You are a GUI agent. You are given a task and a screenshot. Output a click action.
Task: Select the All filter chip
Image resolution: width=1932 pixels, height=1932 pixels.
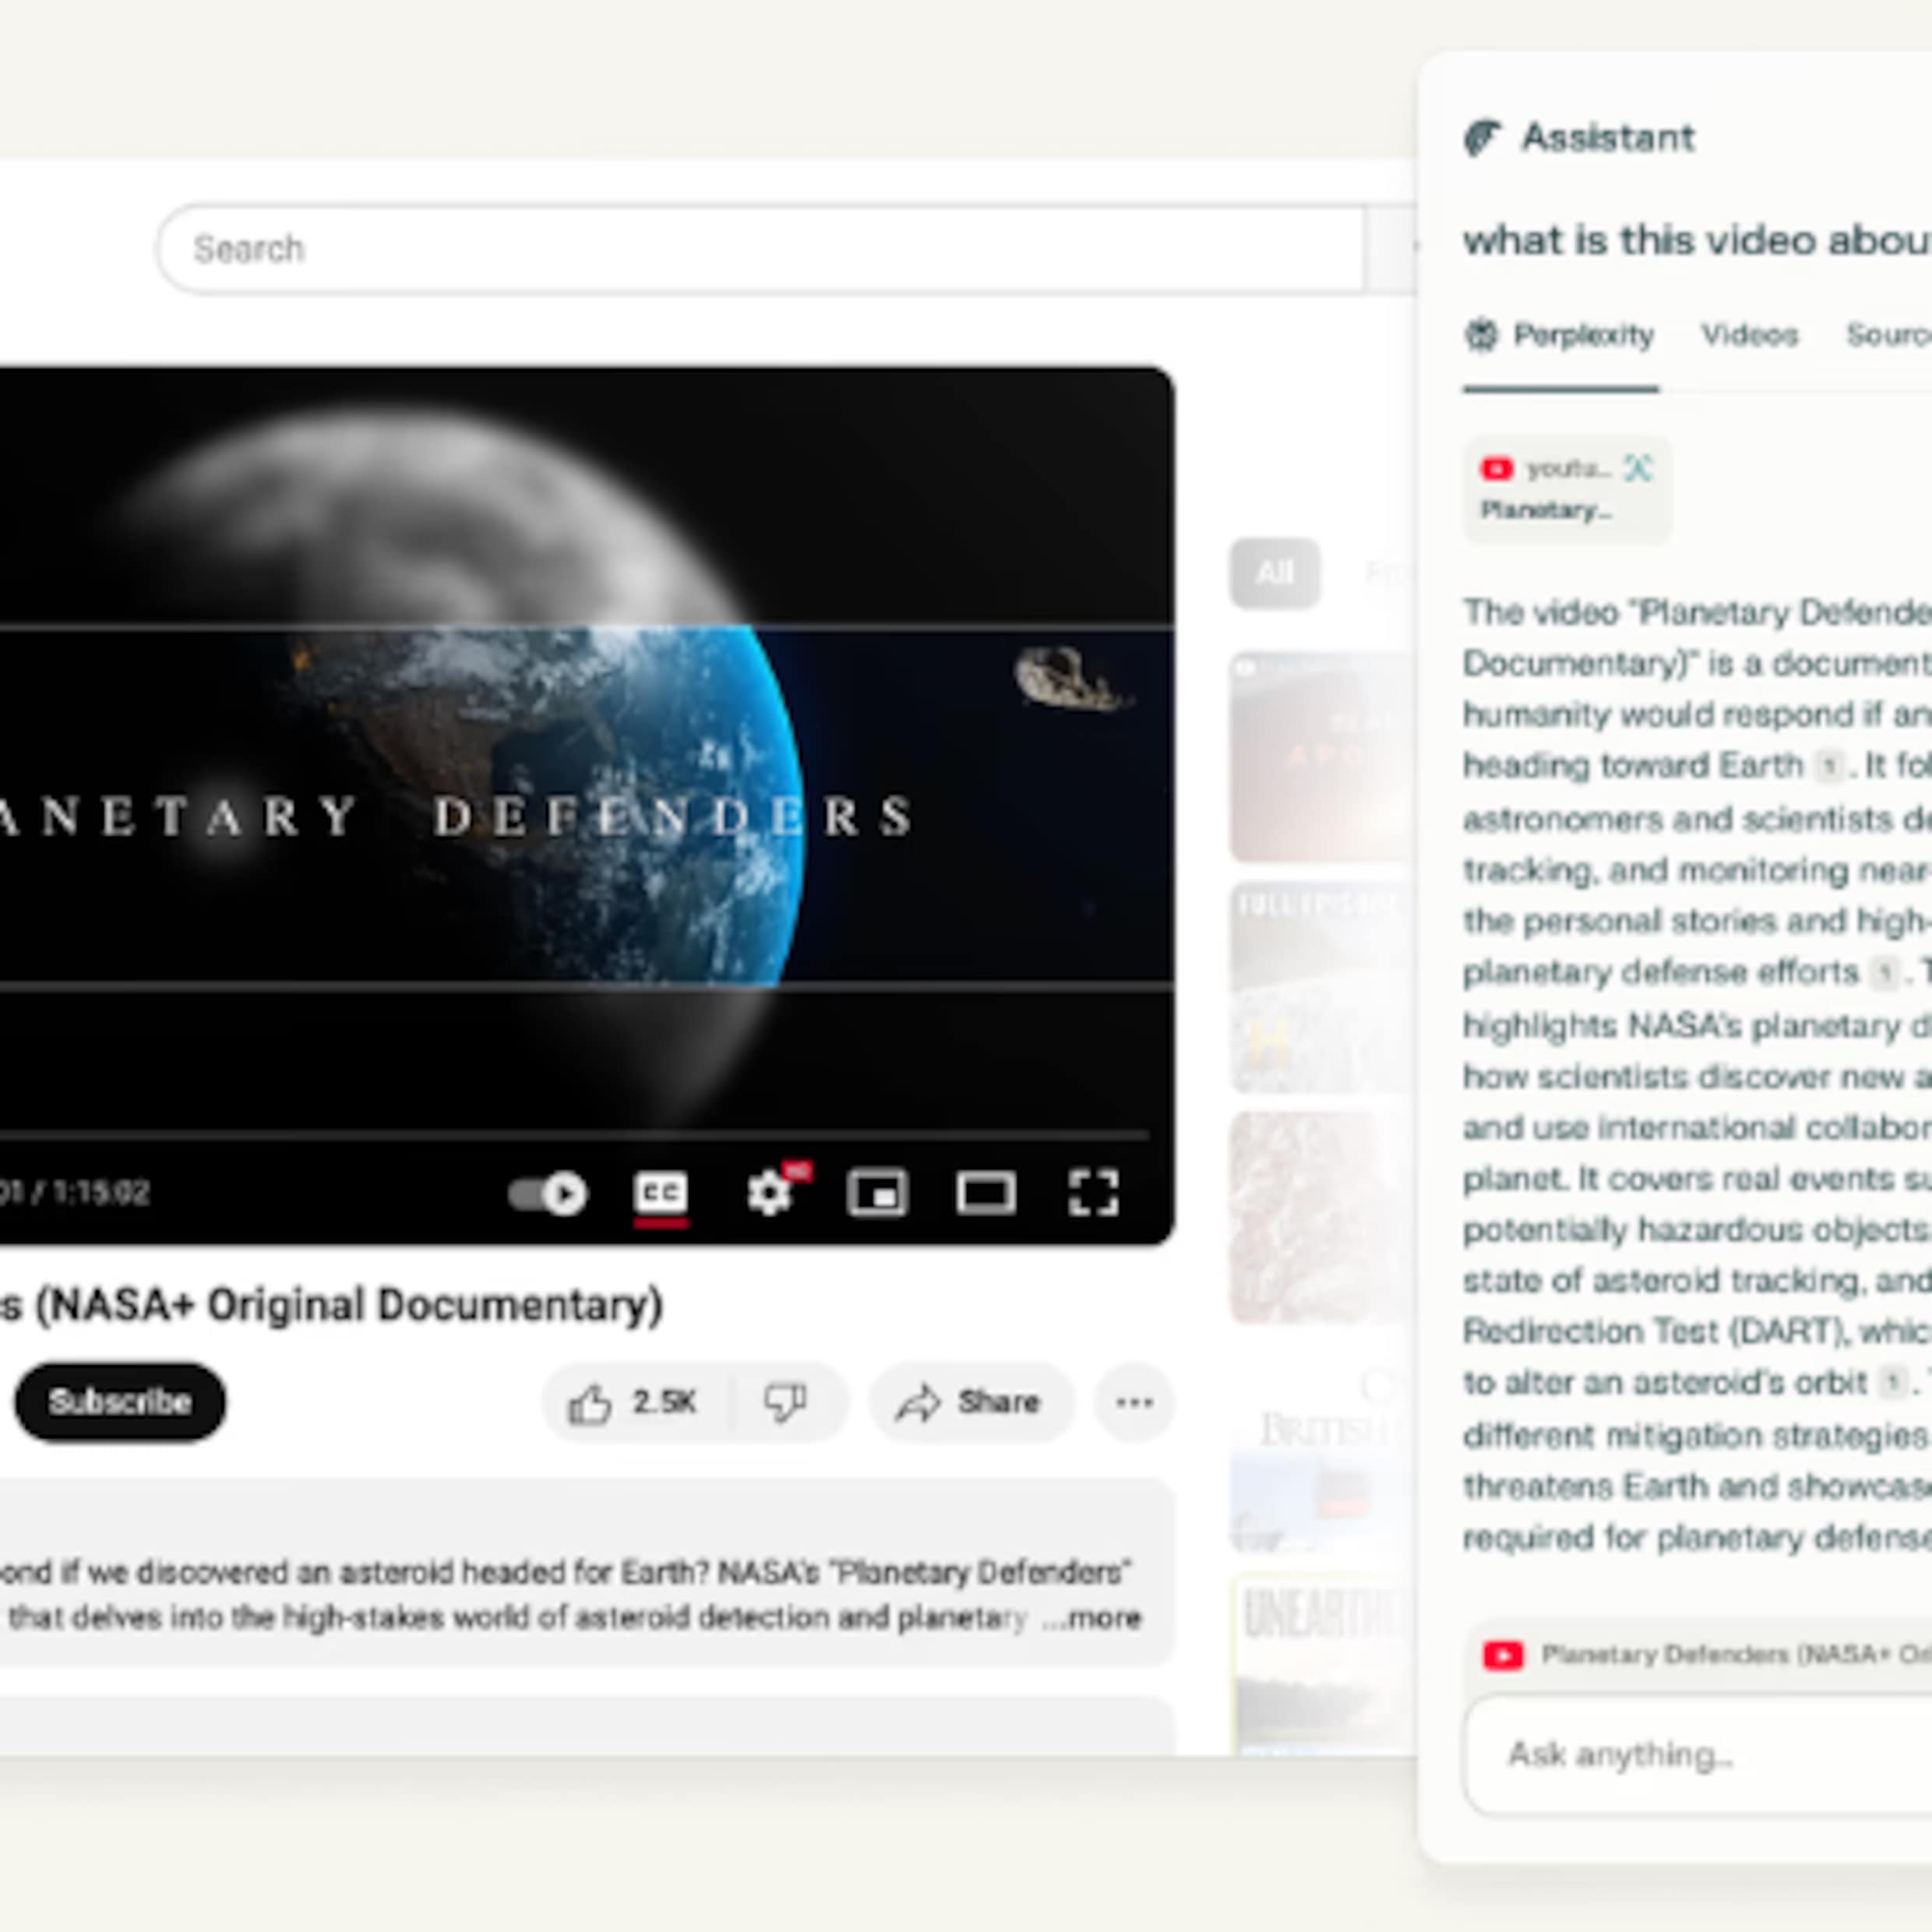tap(1274, 573)
